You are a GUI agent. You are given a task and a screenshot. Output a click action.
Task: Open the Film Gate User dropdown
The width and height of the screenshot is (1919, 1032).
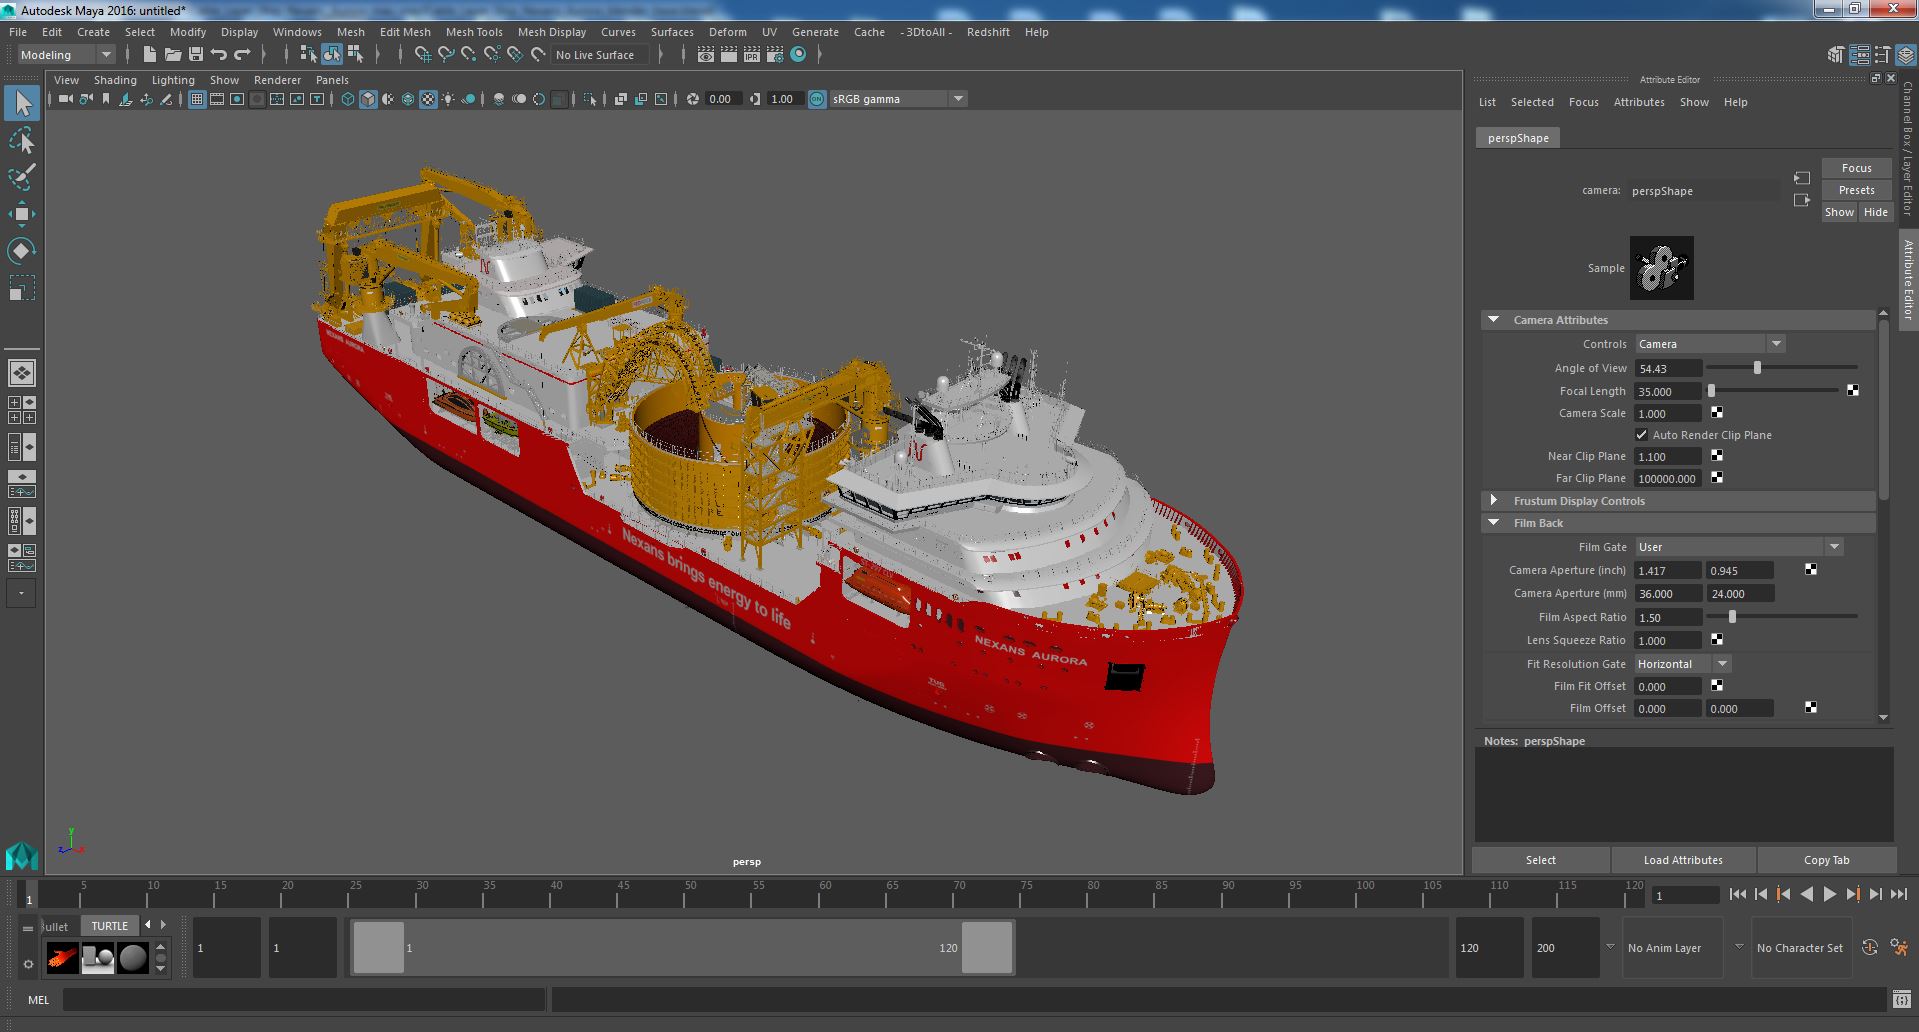pos(1739,547)
